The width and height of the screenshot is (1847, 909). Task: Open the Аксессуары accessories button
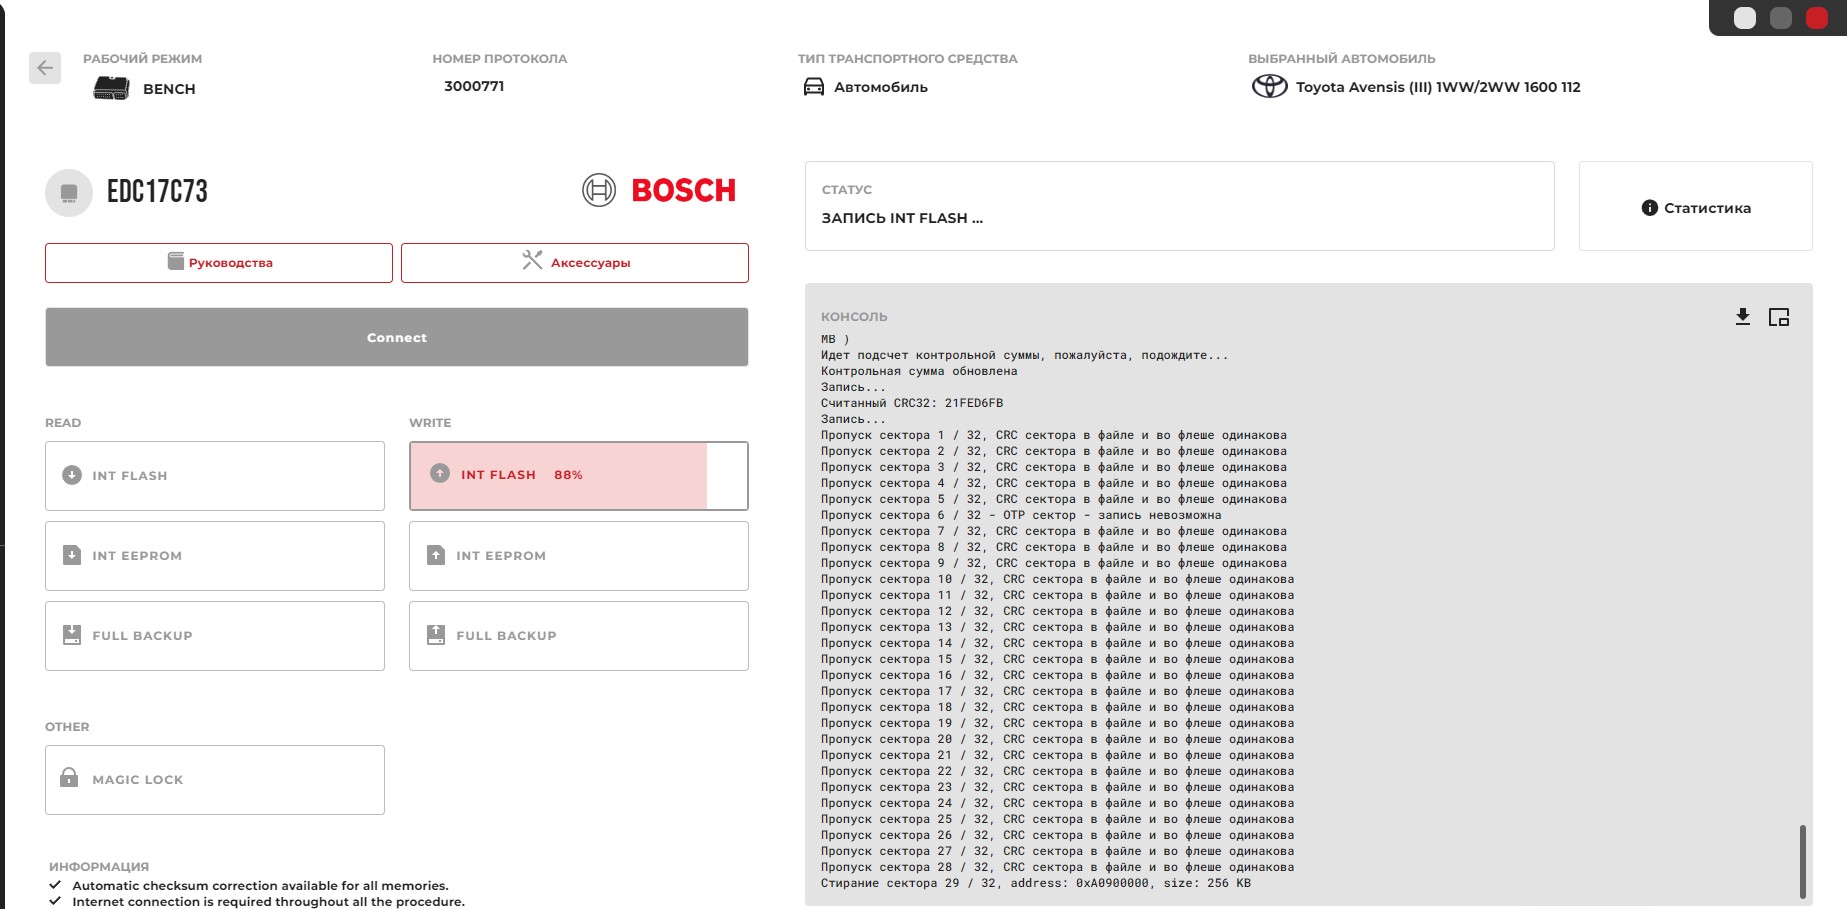click(x=575, y=263)
